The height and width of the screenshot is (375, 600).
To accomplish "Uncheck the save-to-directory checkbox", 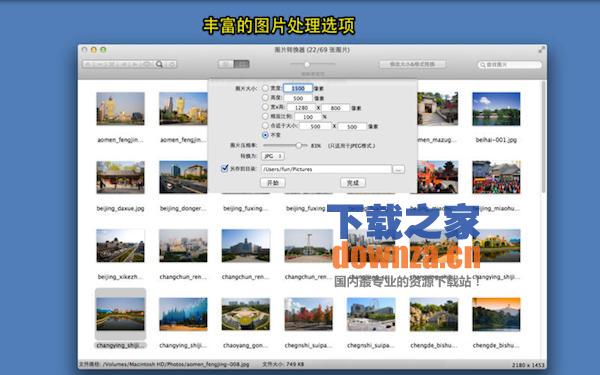I will click(x=225, y=168).
